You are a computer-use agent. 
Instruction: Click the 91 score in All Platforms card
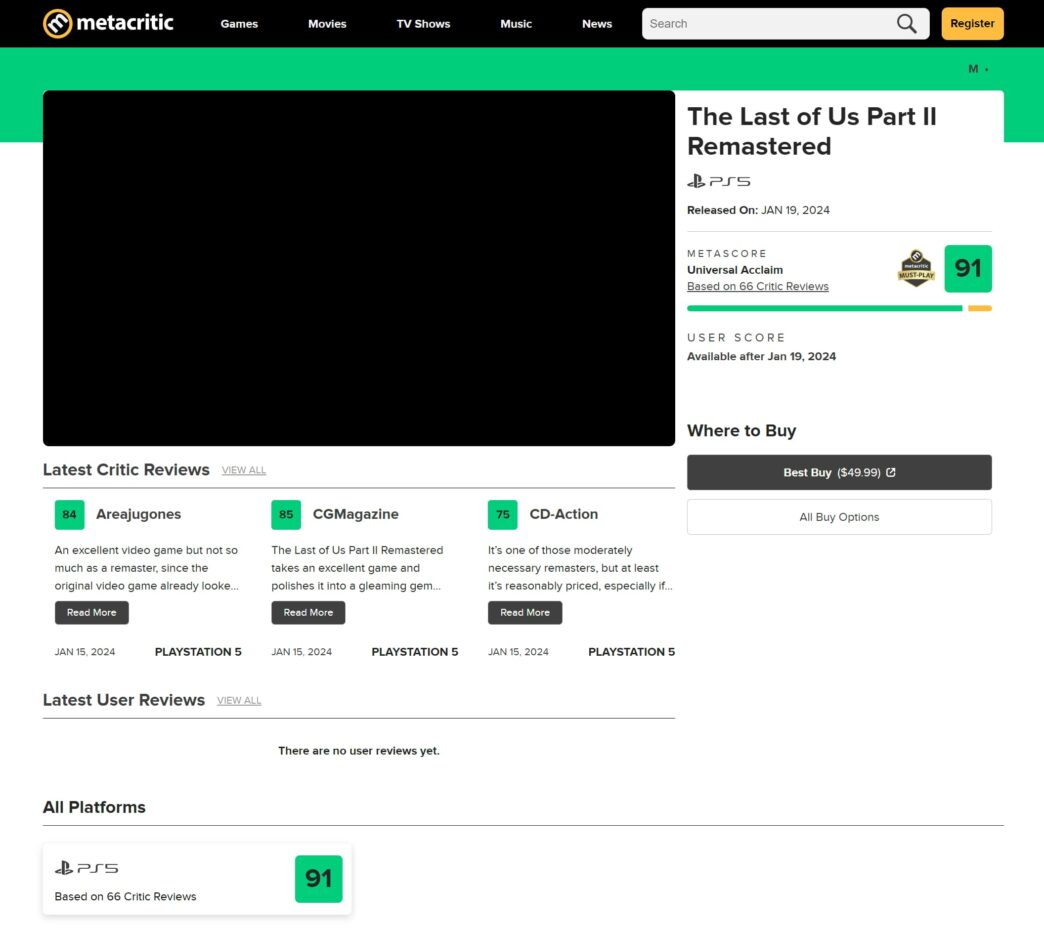(318, 879)
